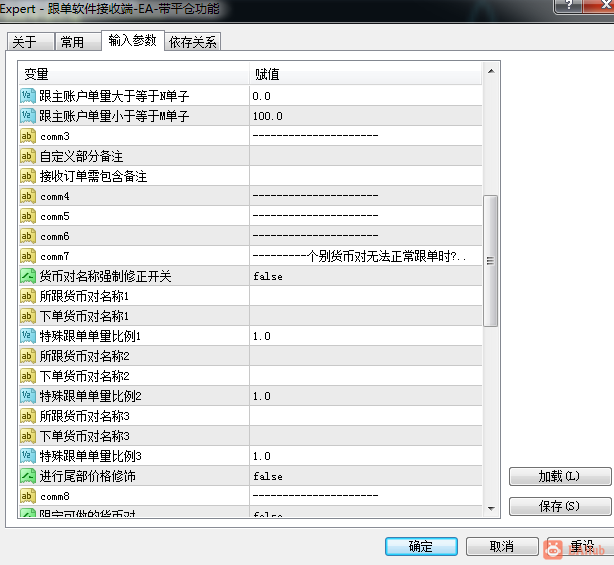Click the empty value cell of 自定义部分备注

coord(366,156)
